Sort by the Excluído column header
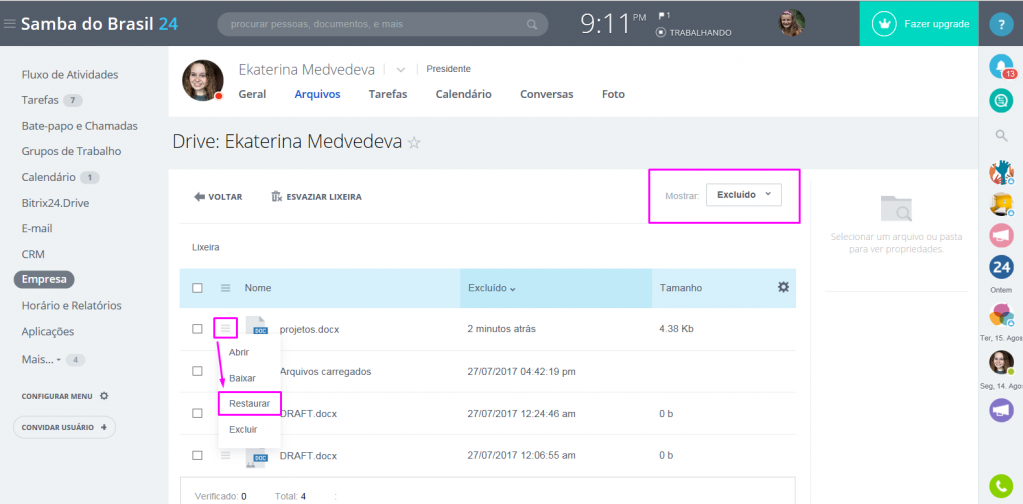Image resolution: width=1023 pixels, height=504 pixels. tap(491, 288)
